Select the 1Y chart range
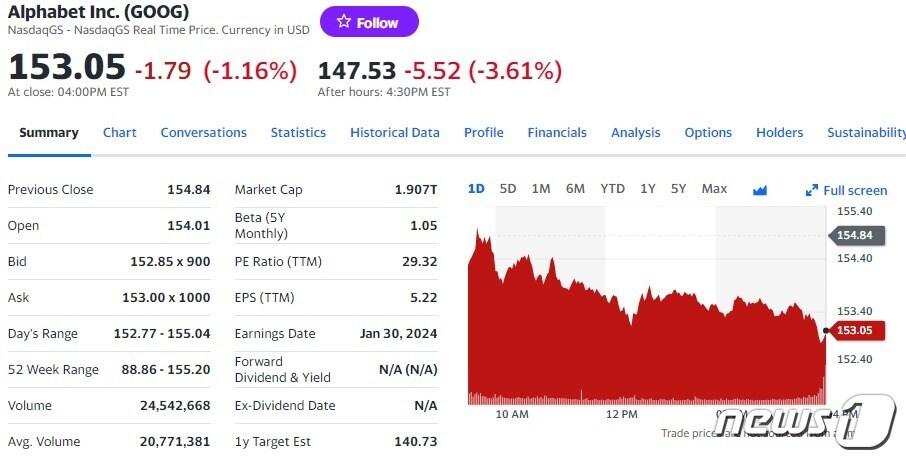Screen dimensions: 906x461 coord(648,189)
